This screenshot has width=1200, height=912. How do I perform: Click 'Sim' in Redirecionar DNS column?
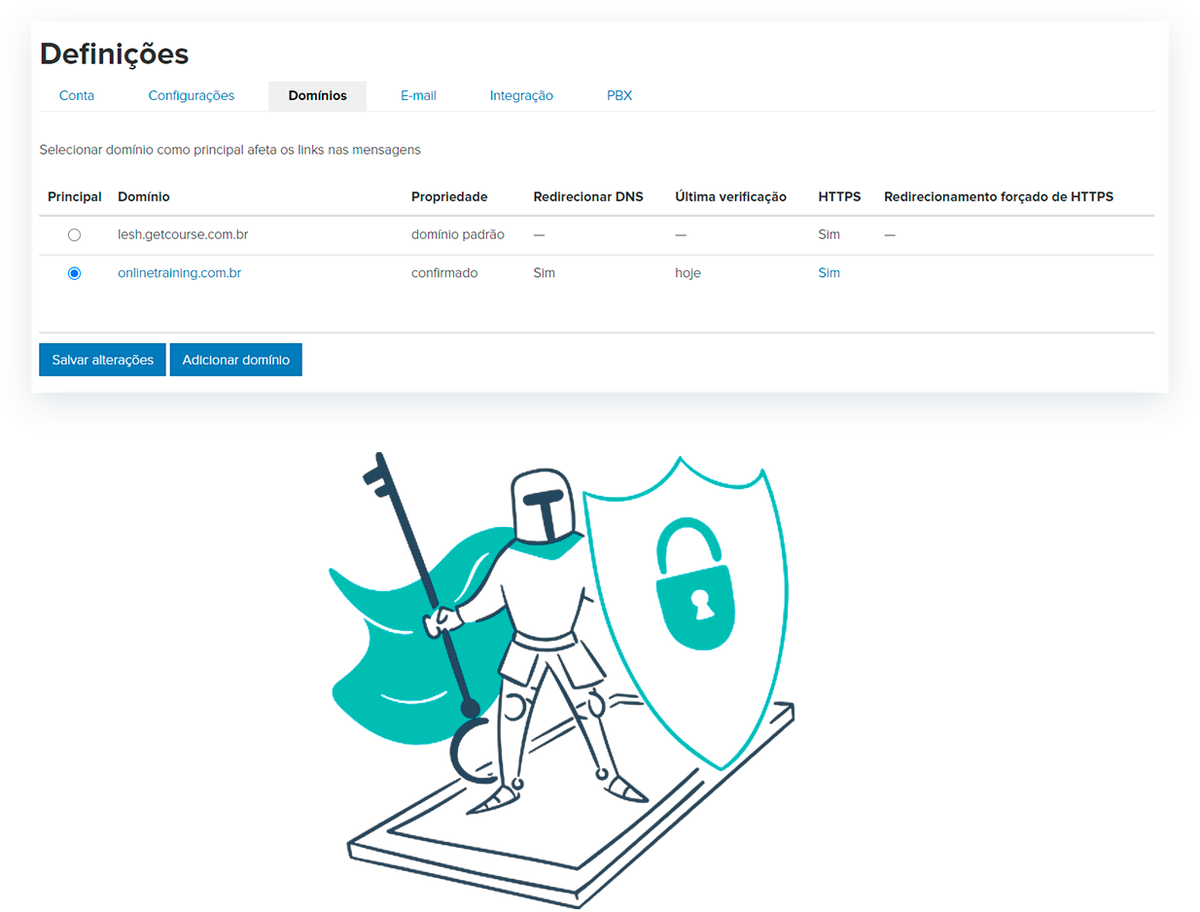[x=544, y=273]
